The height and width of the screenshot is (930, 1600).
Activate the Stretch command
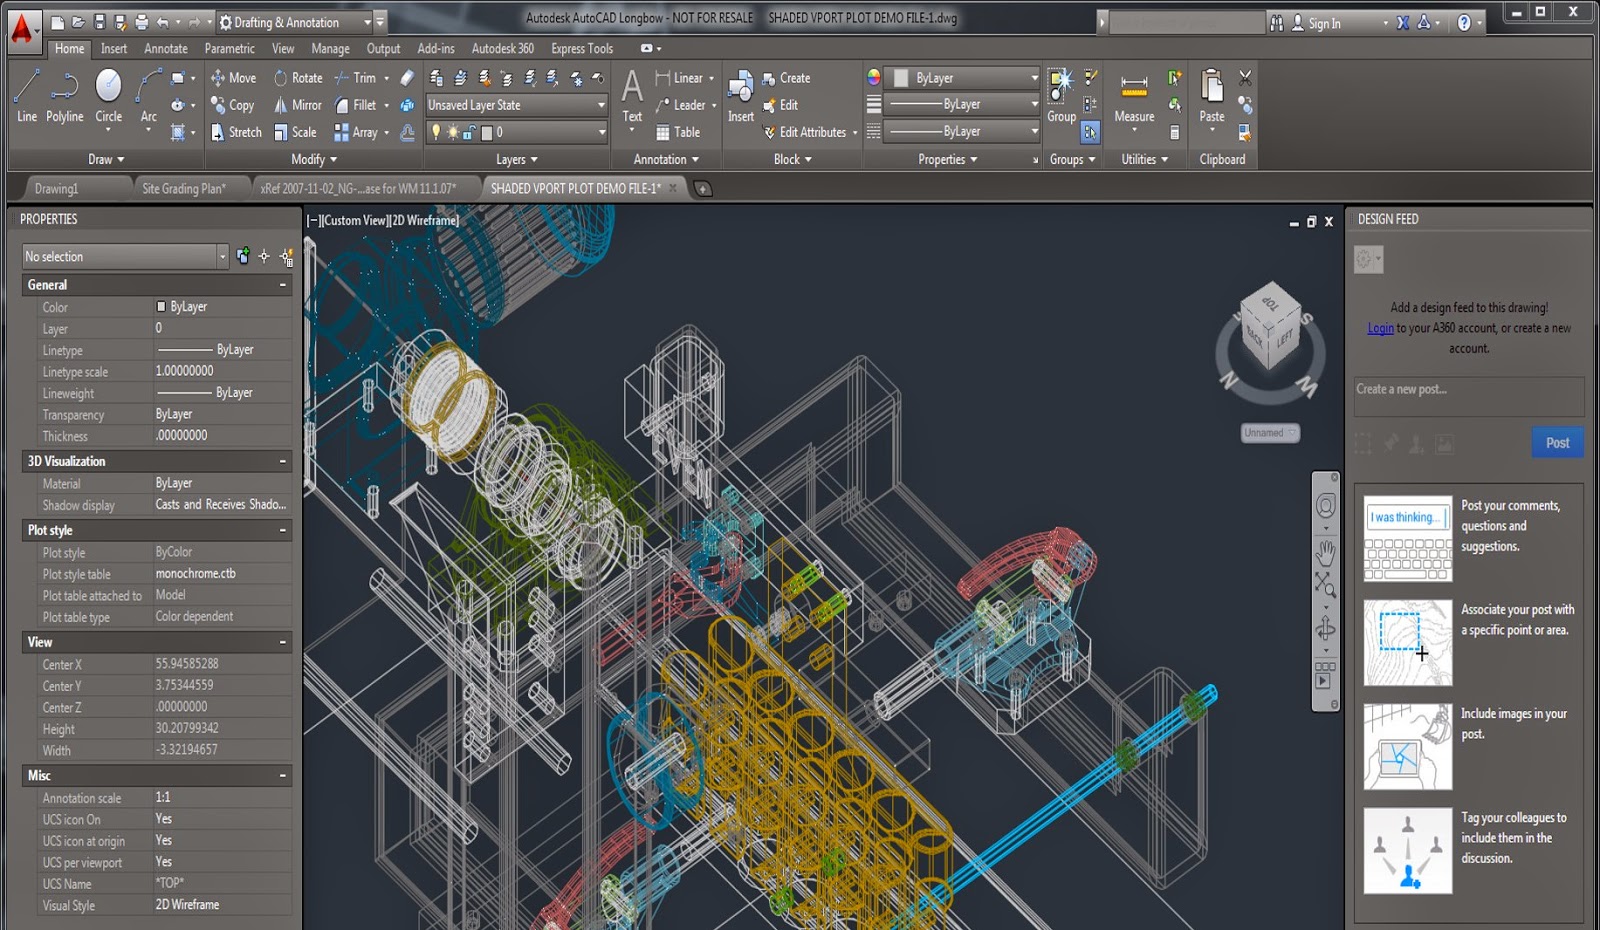tap(236, 132)
